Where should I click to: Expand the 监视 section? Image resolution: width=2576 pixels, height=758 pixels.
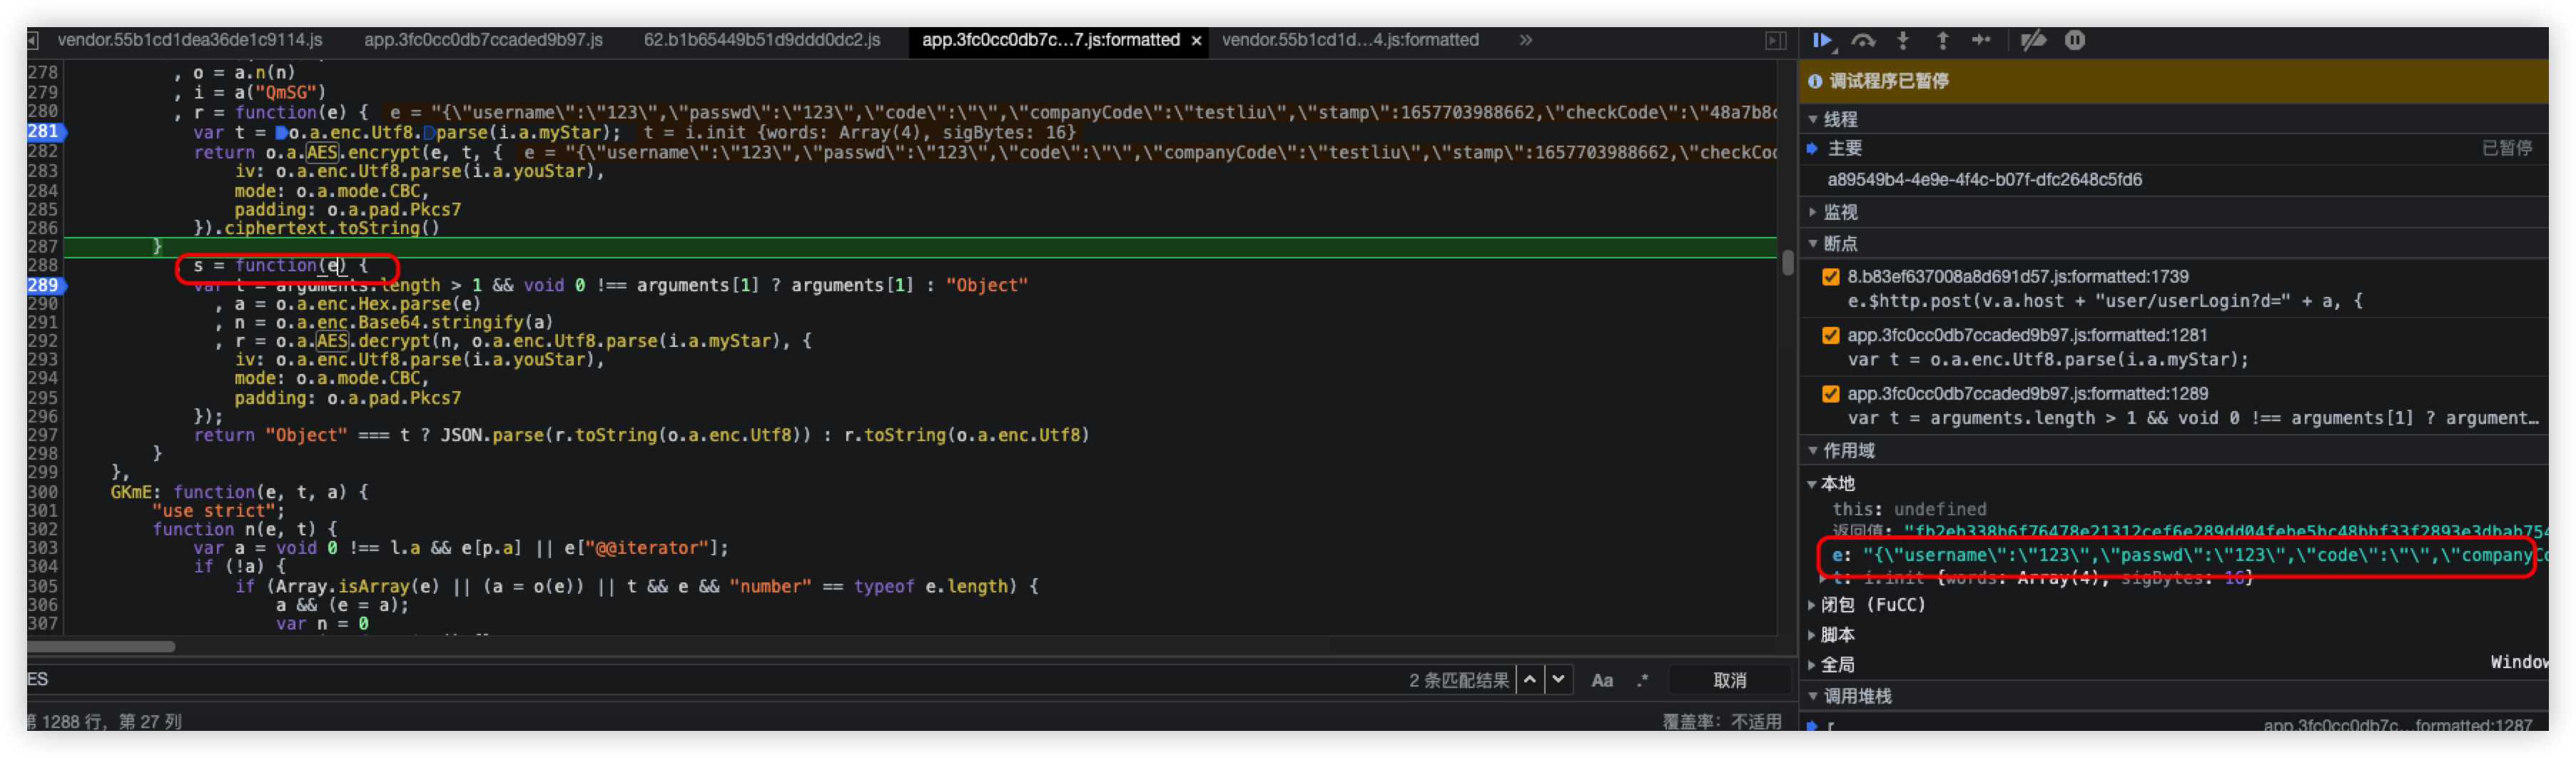1813,212
